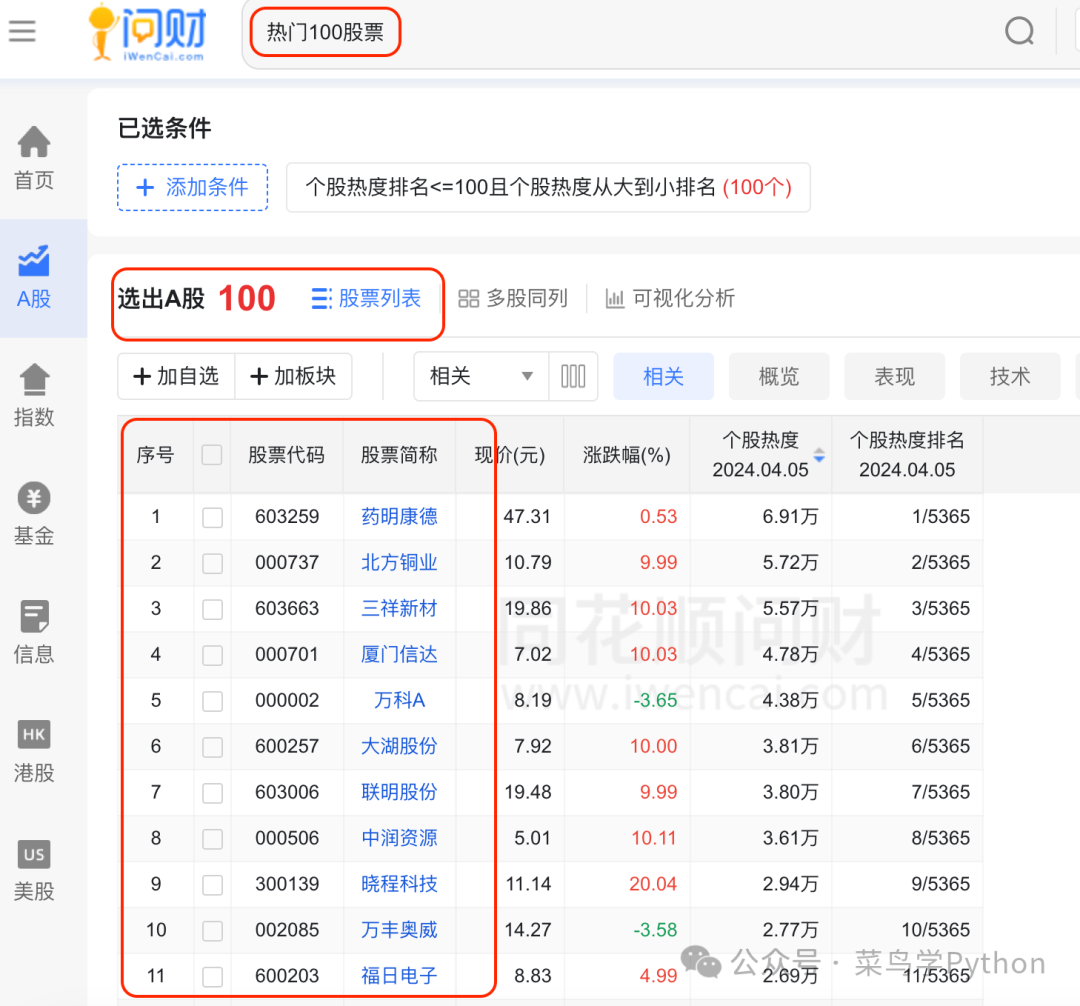
Task: Open stock link 药明康德
Action: coord(399,516)
